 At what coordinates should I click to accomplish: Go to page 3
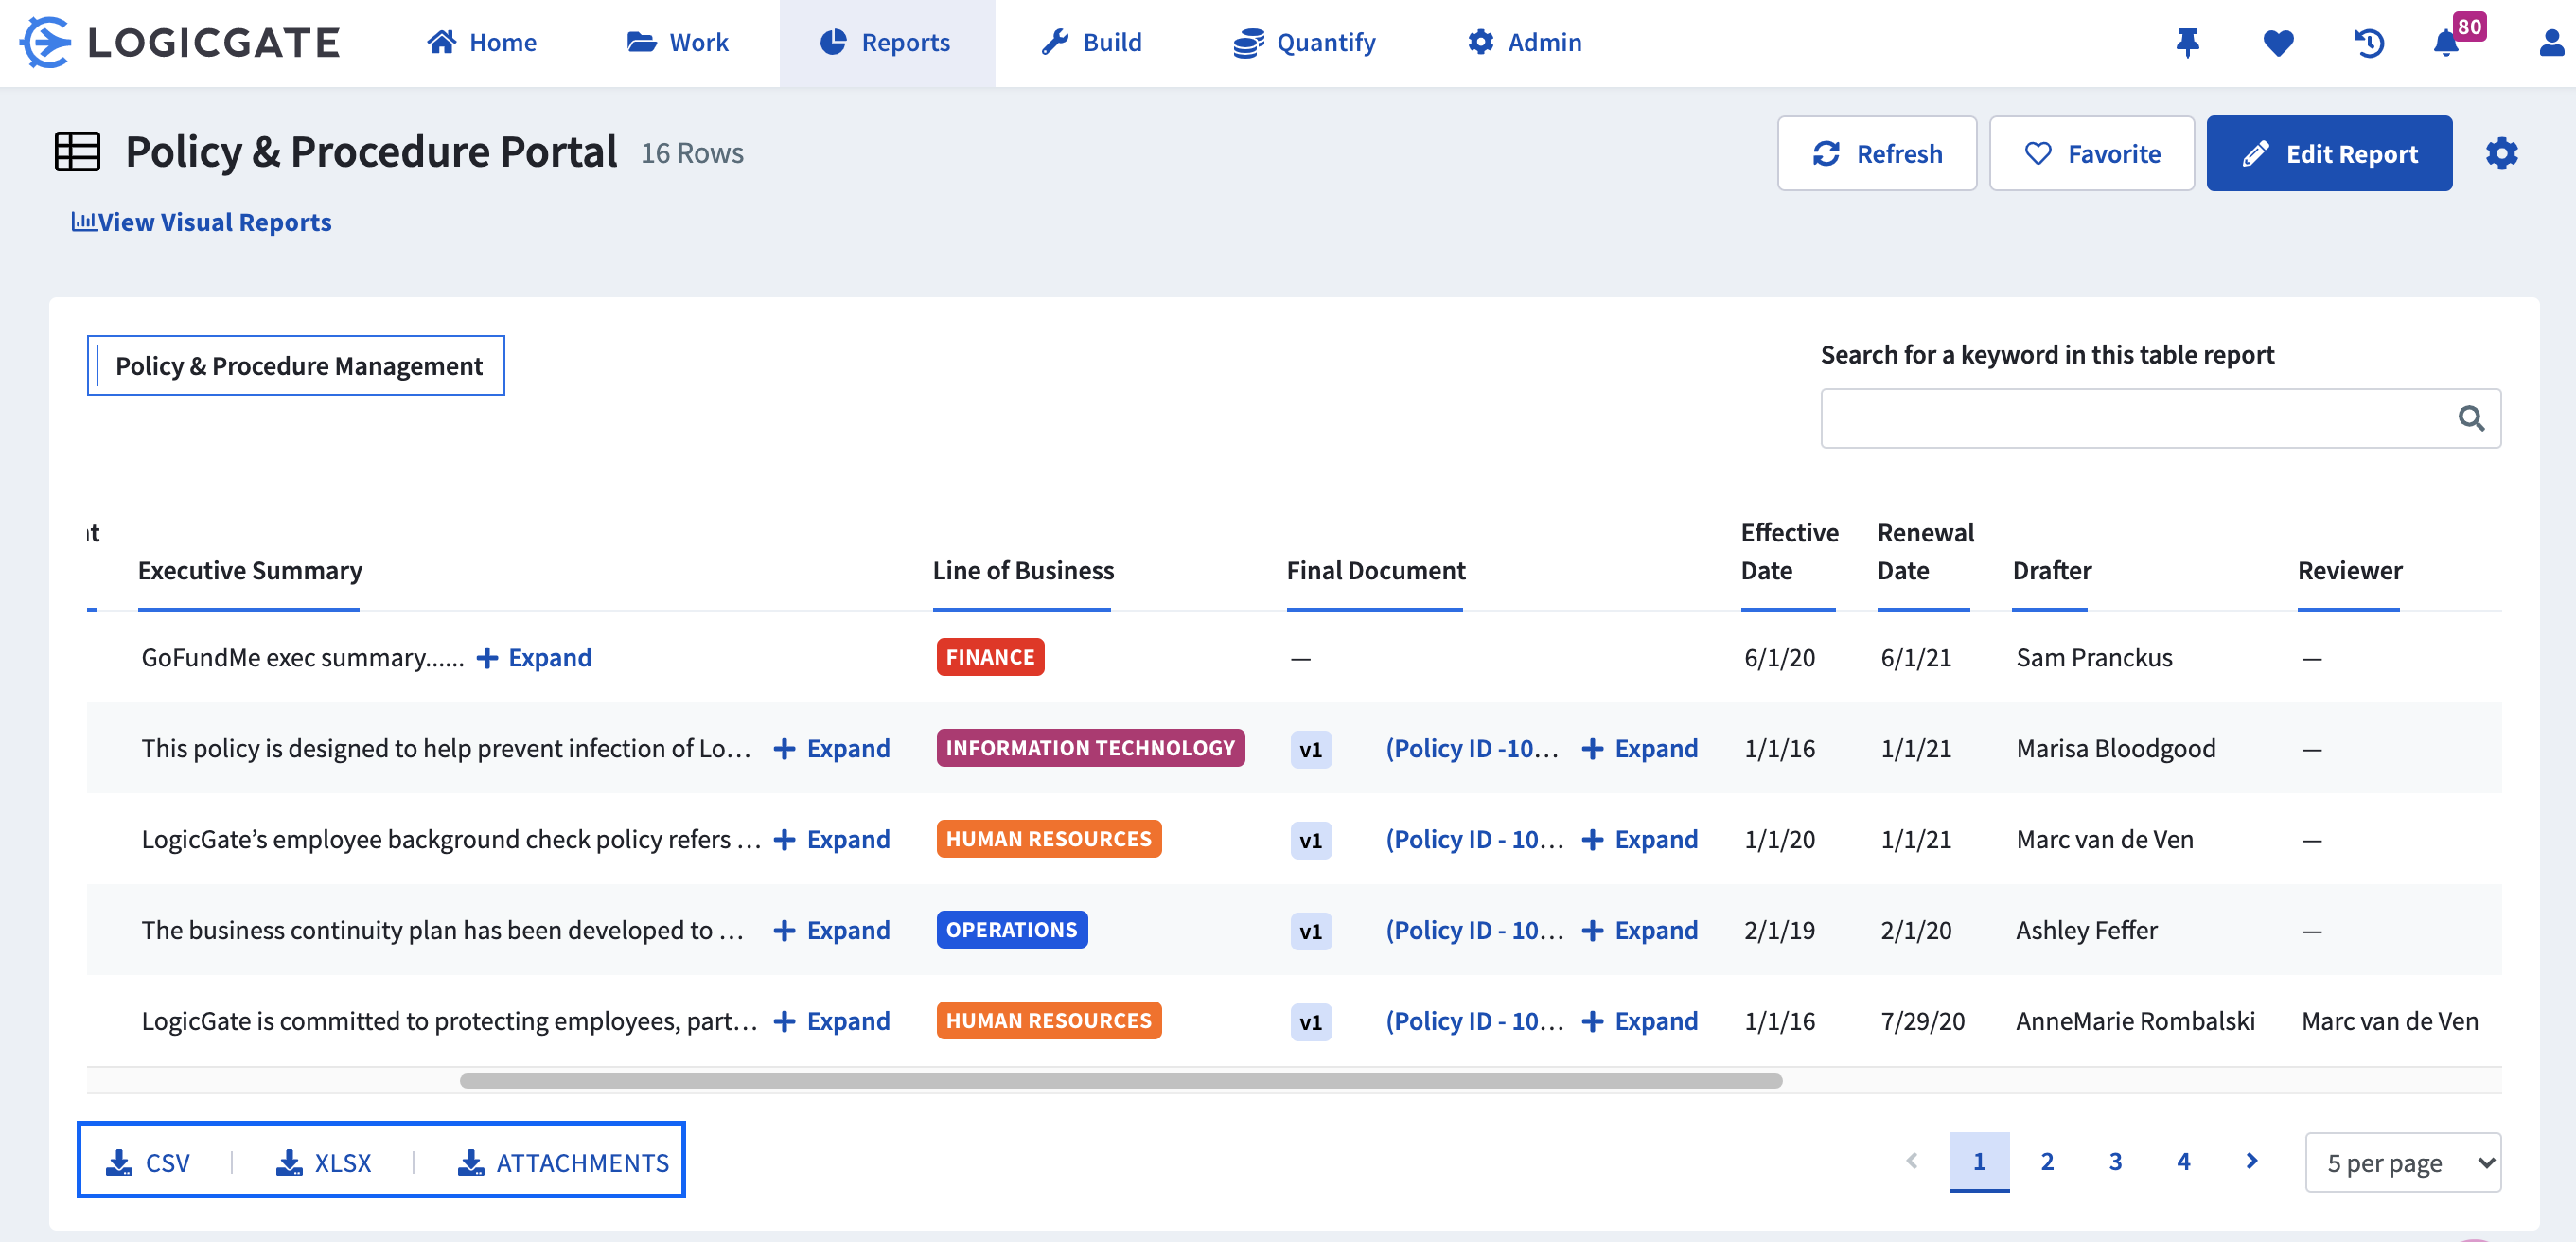pyautogui.click(x=2115, y=1161)
